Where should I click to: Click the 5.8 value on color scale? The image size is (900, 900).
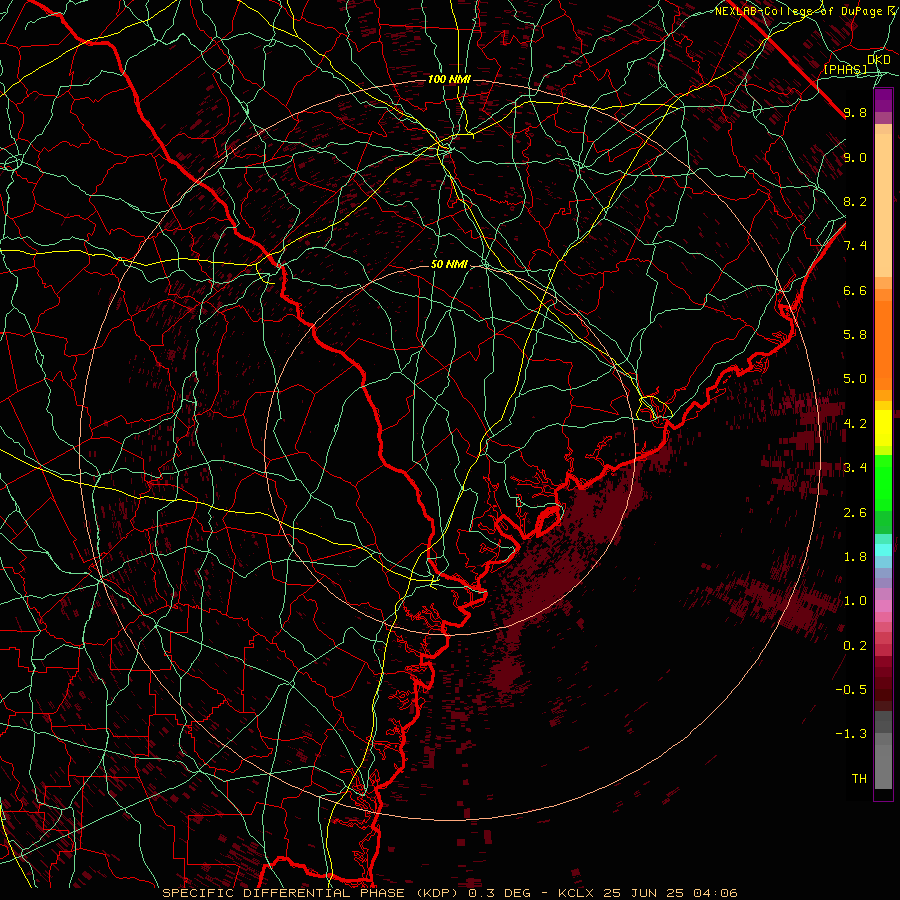point(855,335)
